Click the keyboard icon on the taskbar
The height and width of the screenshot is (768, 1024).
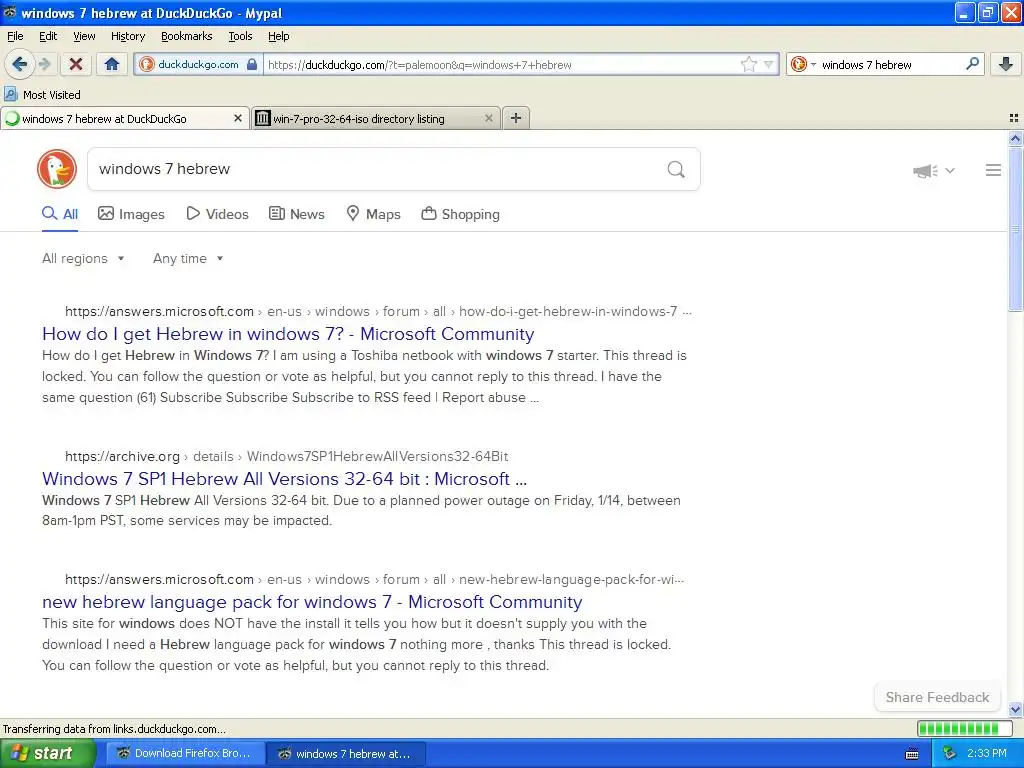[x=912, y=754]
